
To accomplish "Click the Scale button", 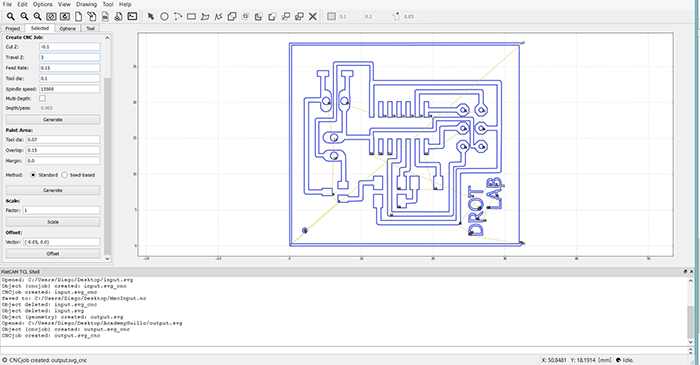I will (53, 222).
